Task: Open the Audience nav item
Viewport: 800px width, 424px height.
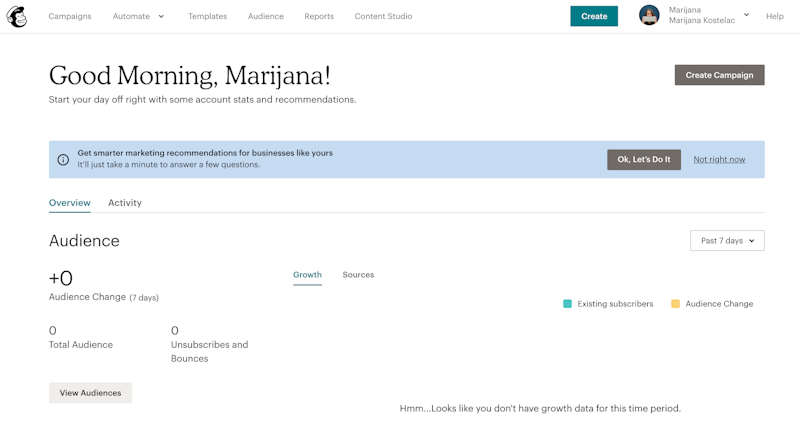Action: coord(266,16)
